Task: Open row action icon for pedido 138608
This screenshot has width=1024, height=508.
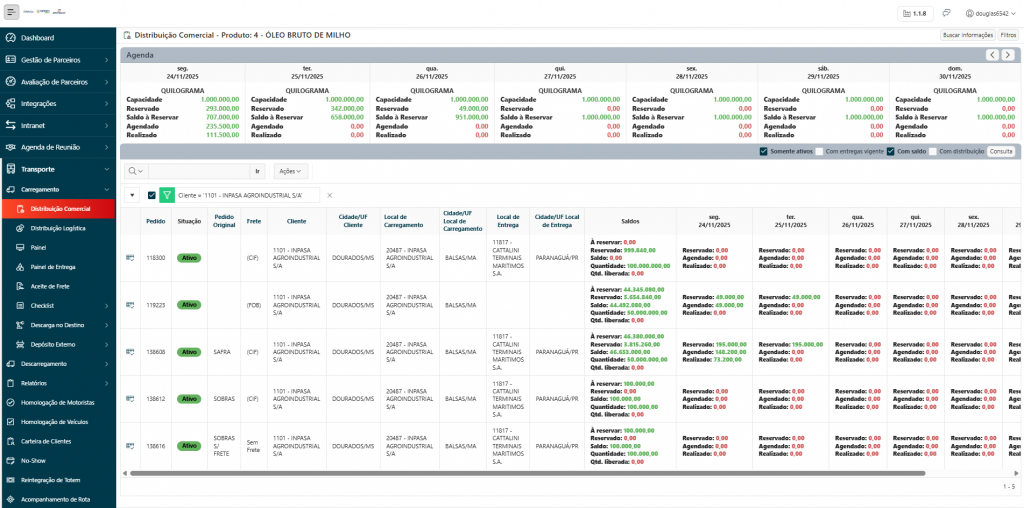Action: [130, 352]
